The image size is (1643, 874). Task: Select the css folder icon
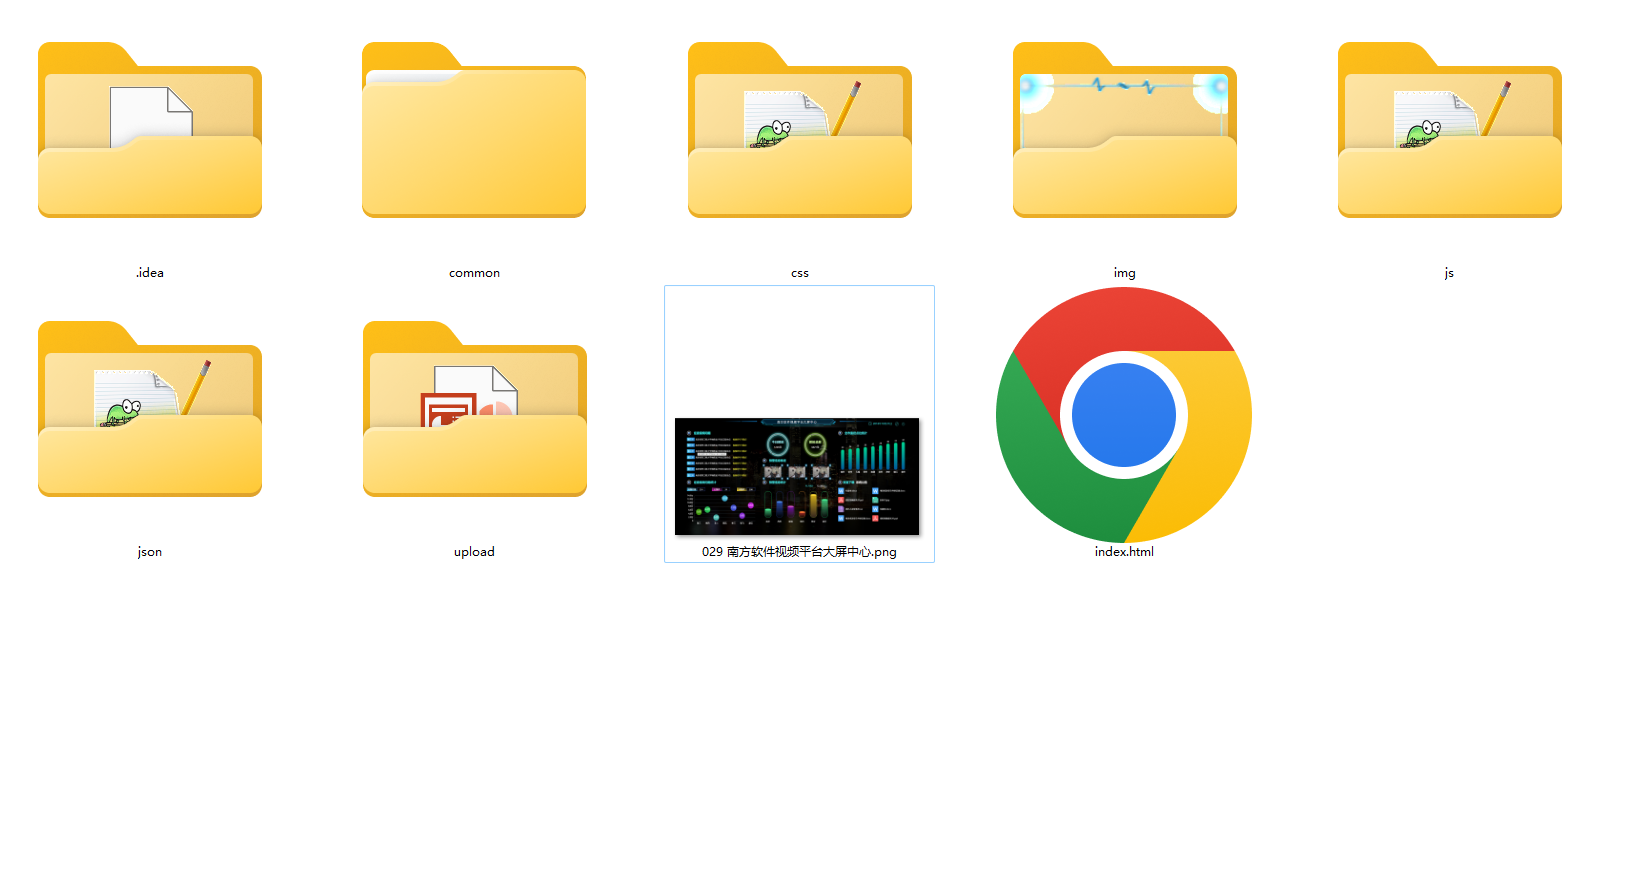pos(800,129)
